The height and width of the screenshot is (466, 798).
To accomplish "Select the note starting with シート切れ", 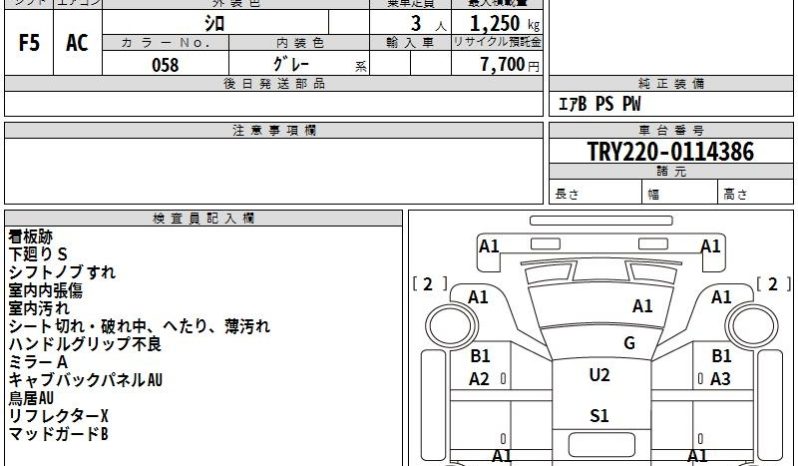I will point(139,326).
